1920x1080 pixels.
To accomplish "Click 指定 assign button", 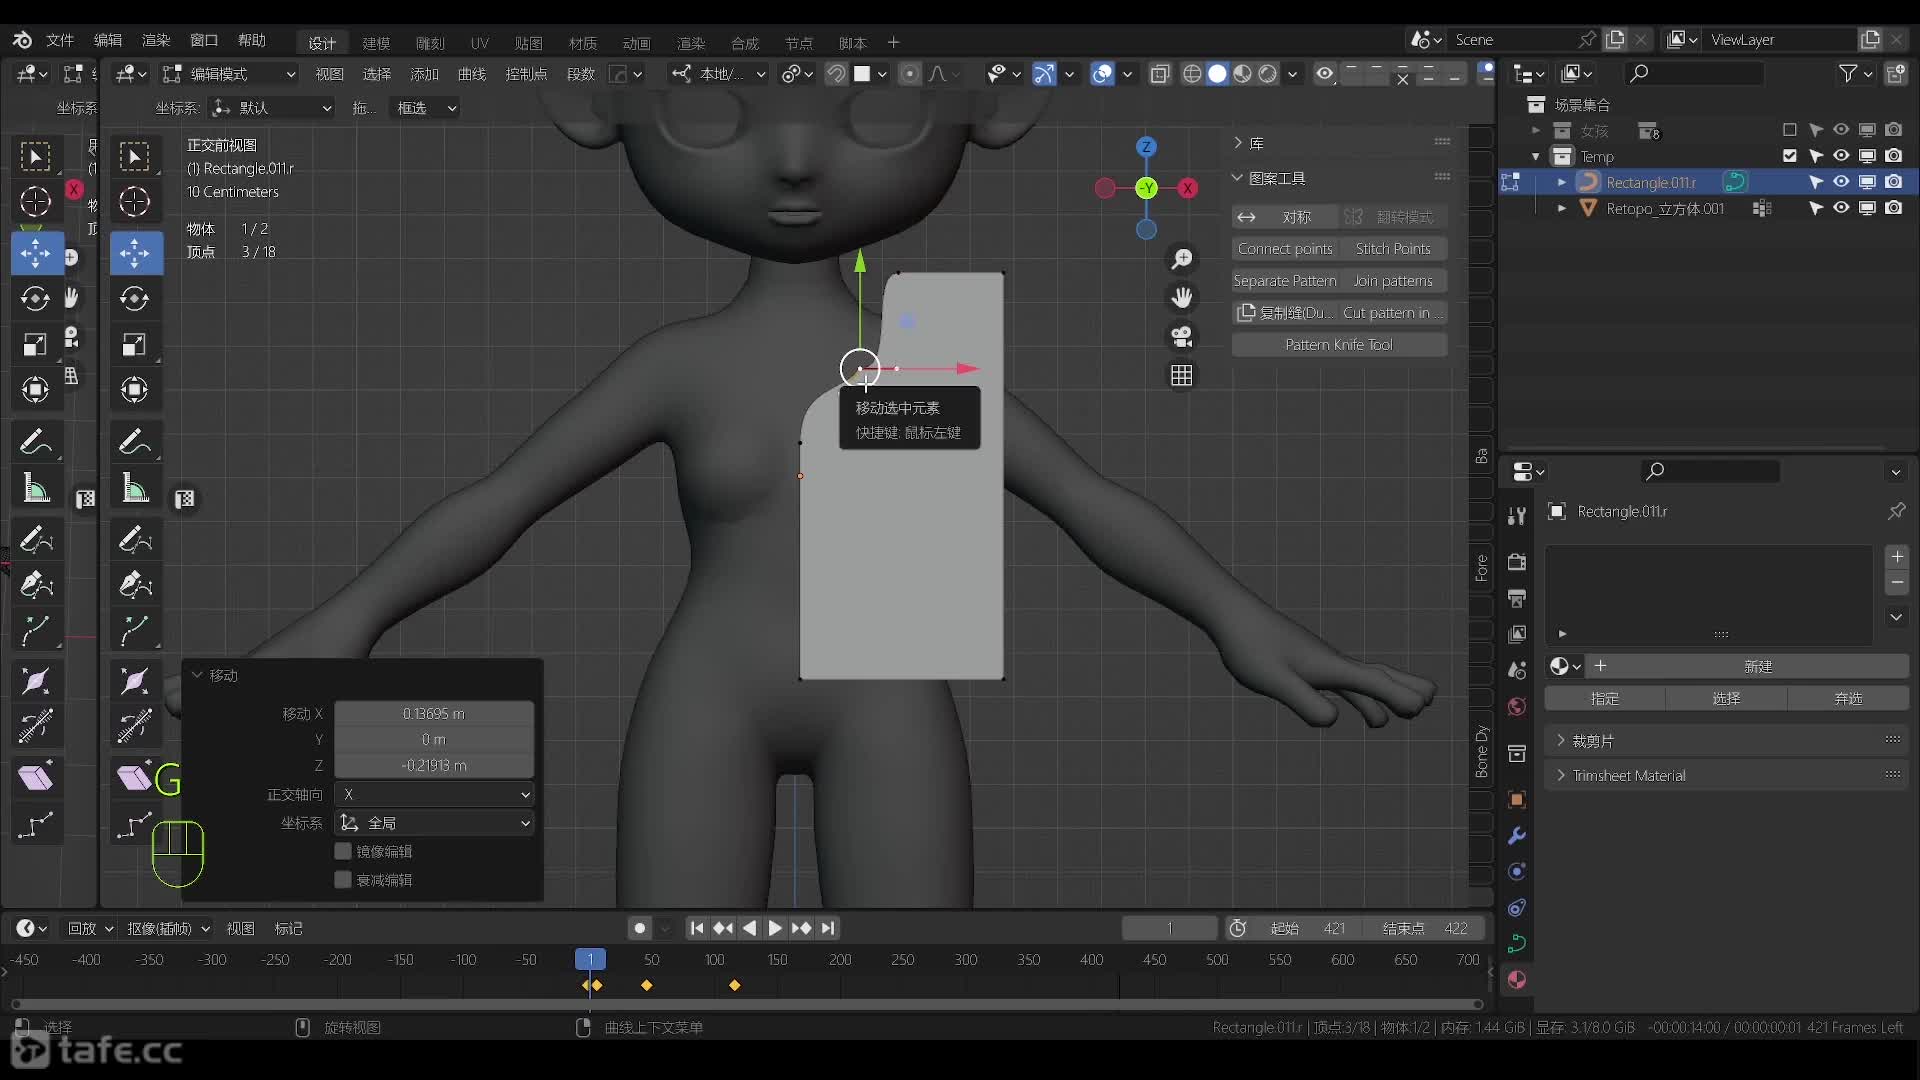I will coord(1605,699).
